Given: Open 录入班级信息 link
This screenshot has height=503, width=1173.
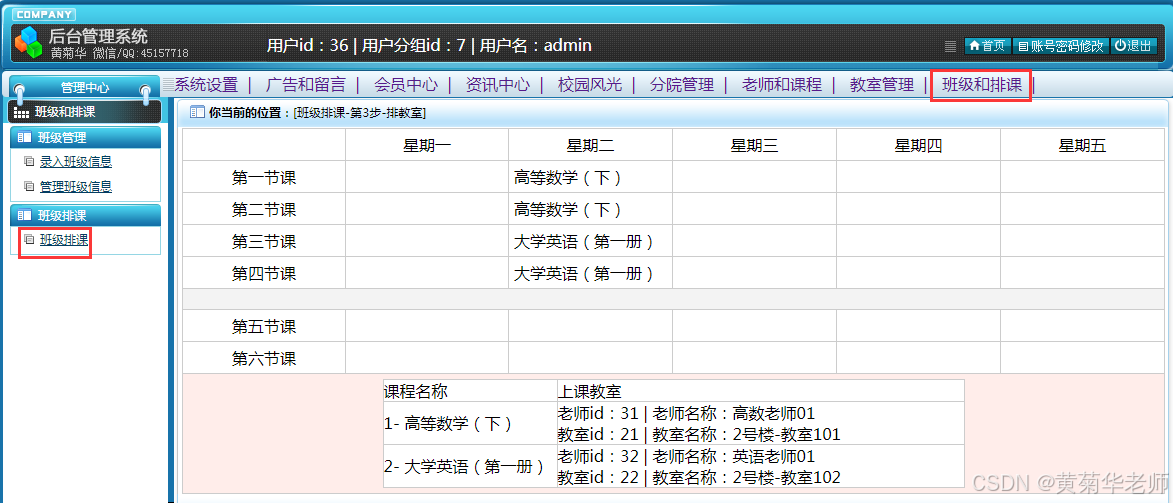Looking at the screenshot, I should point(76,161).
